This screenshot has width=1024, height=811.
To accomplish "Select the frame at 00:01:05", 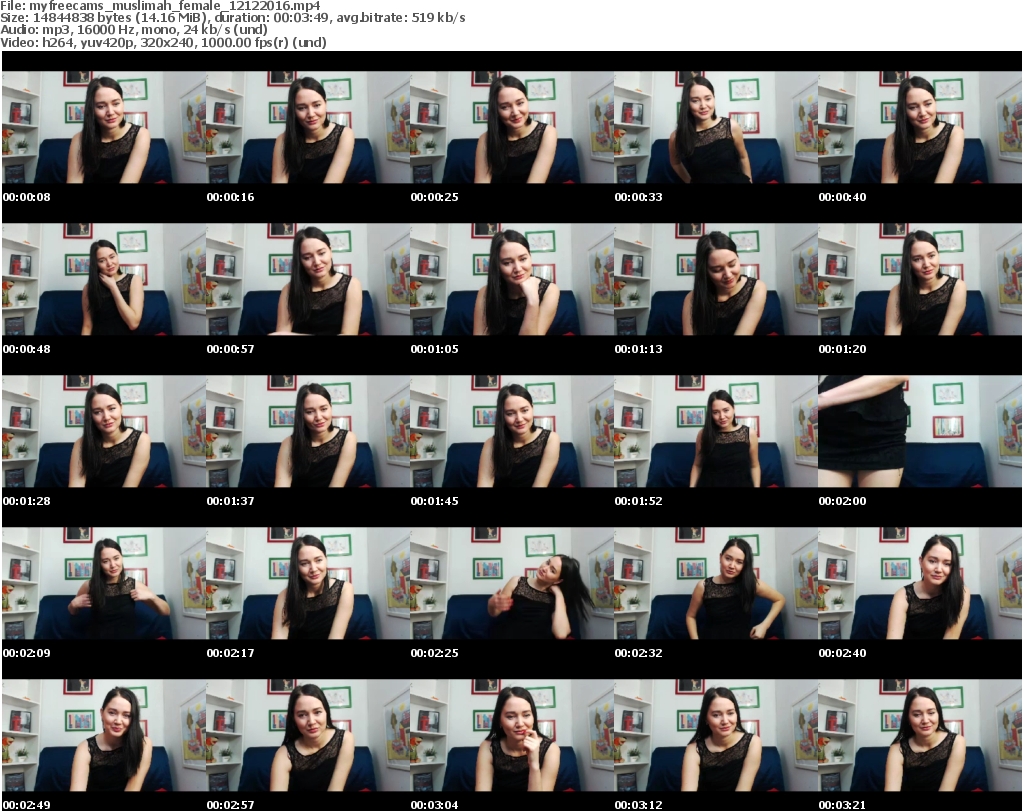I will coord(512,279).
